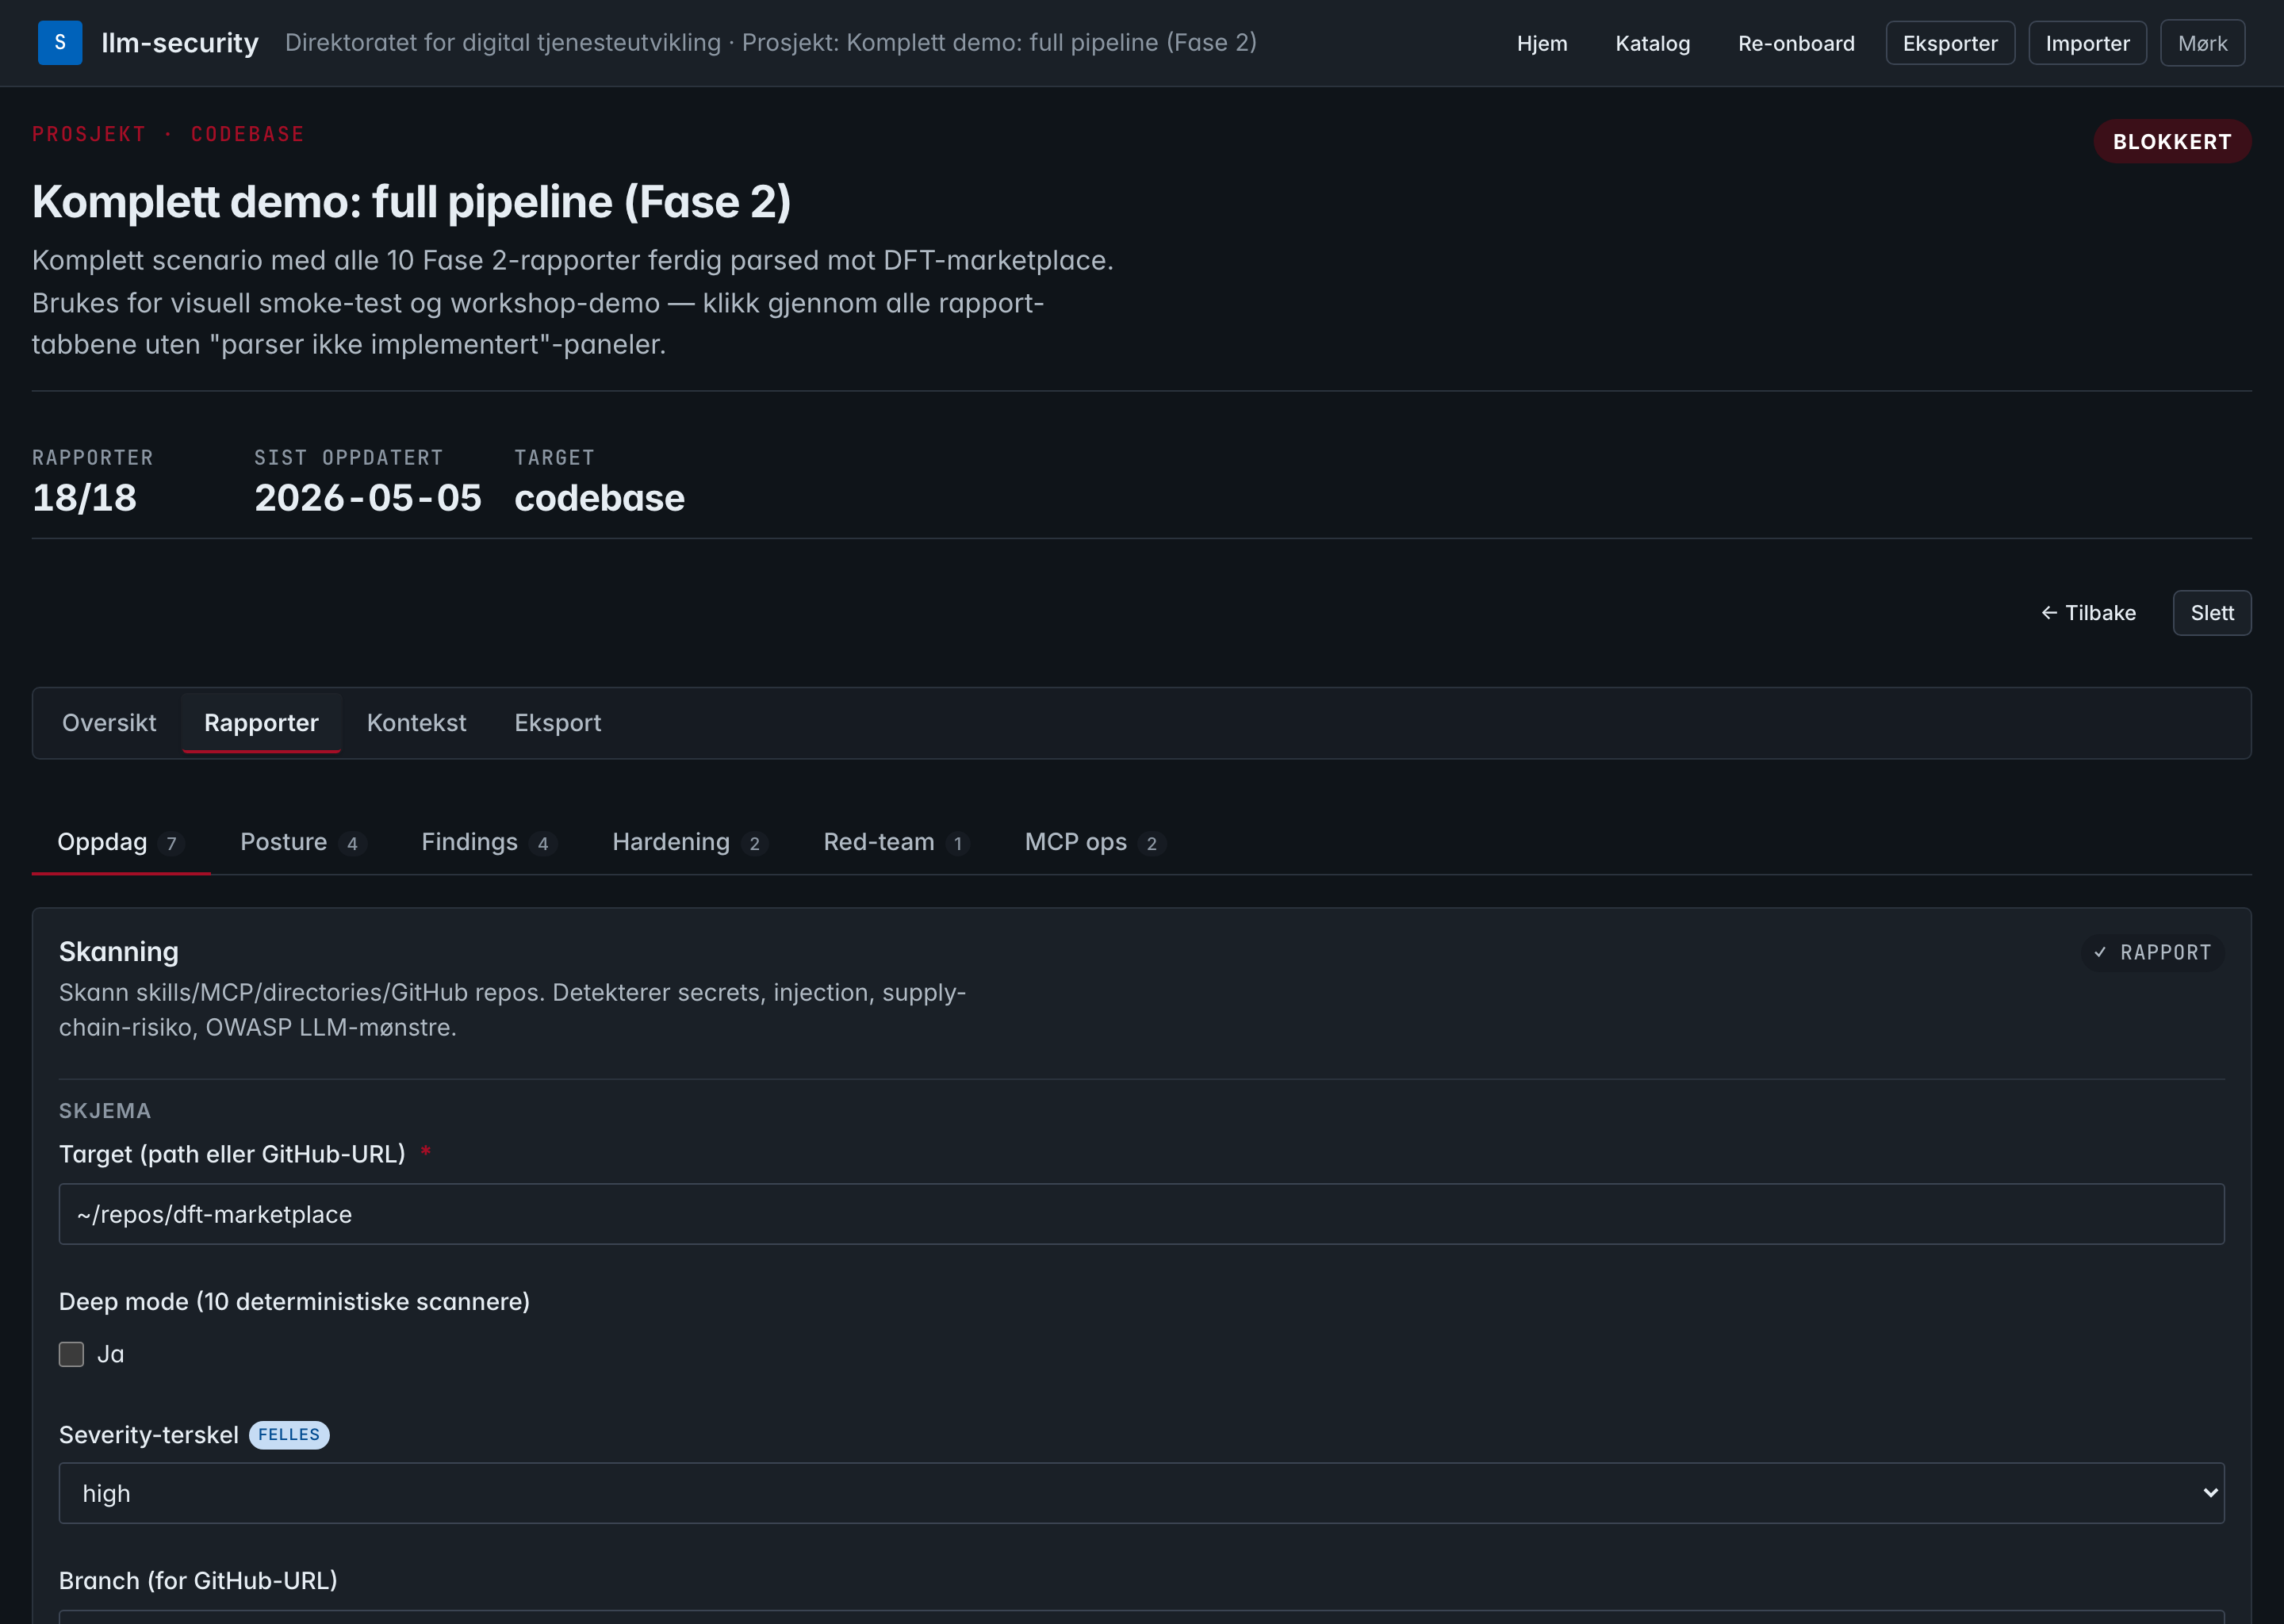2284x1624 pixels.
Task: Go to Hjem in top navigation
Action: 1542,43
